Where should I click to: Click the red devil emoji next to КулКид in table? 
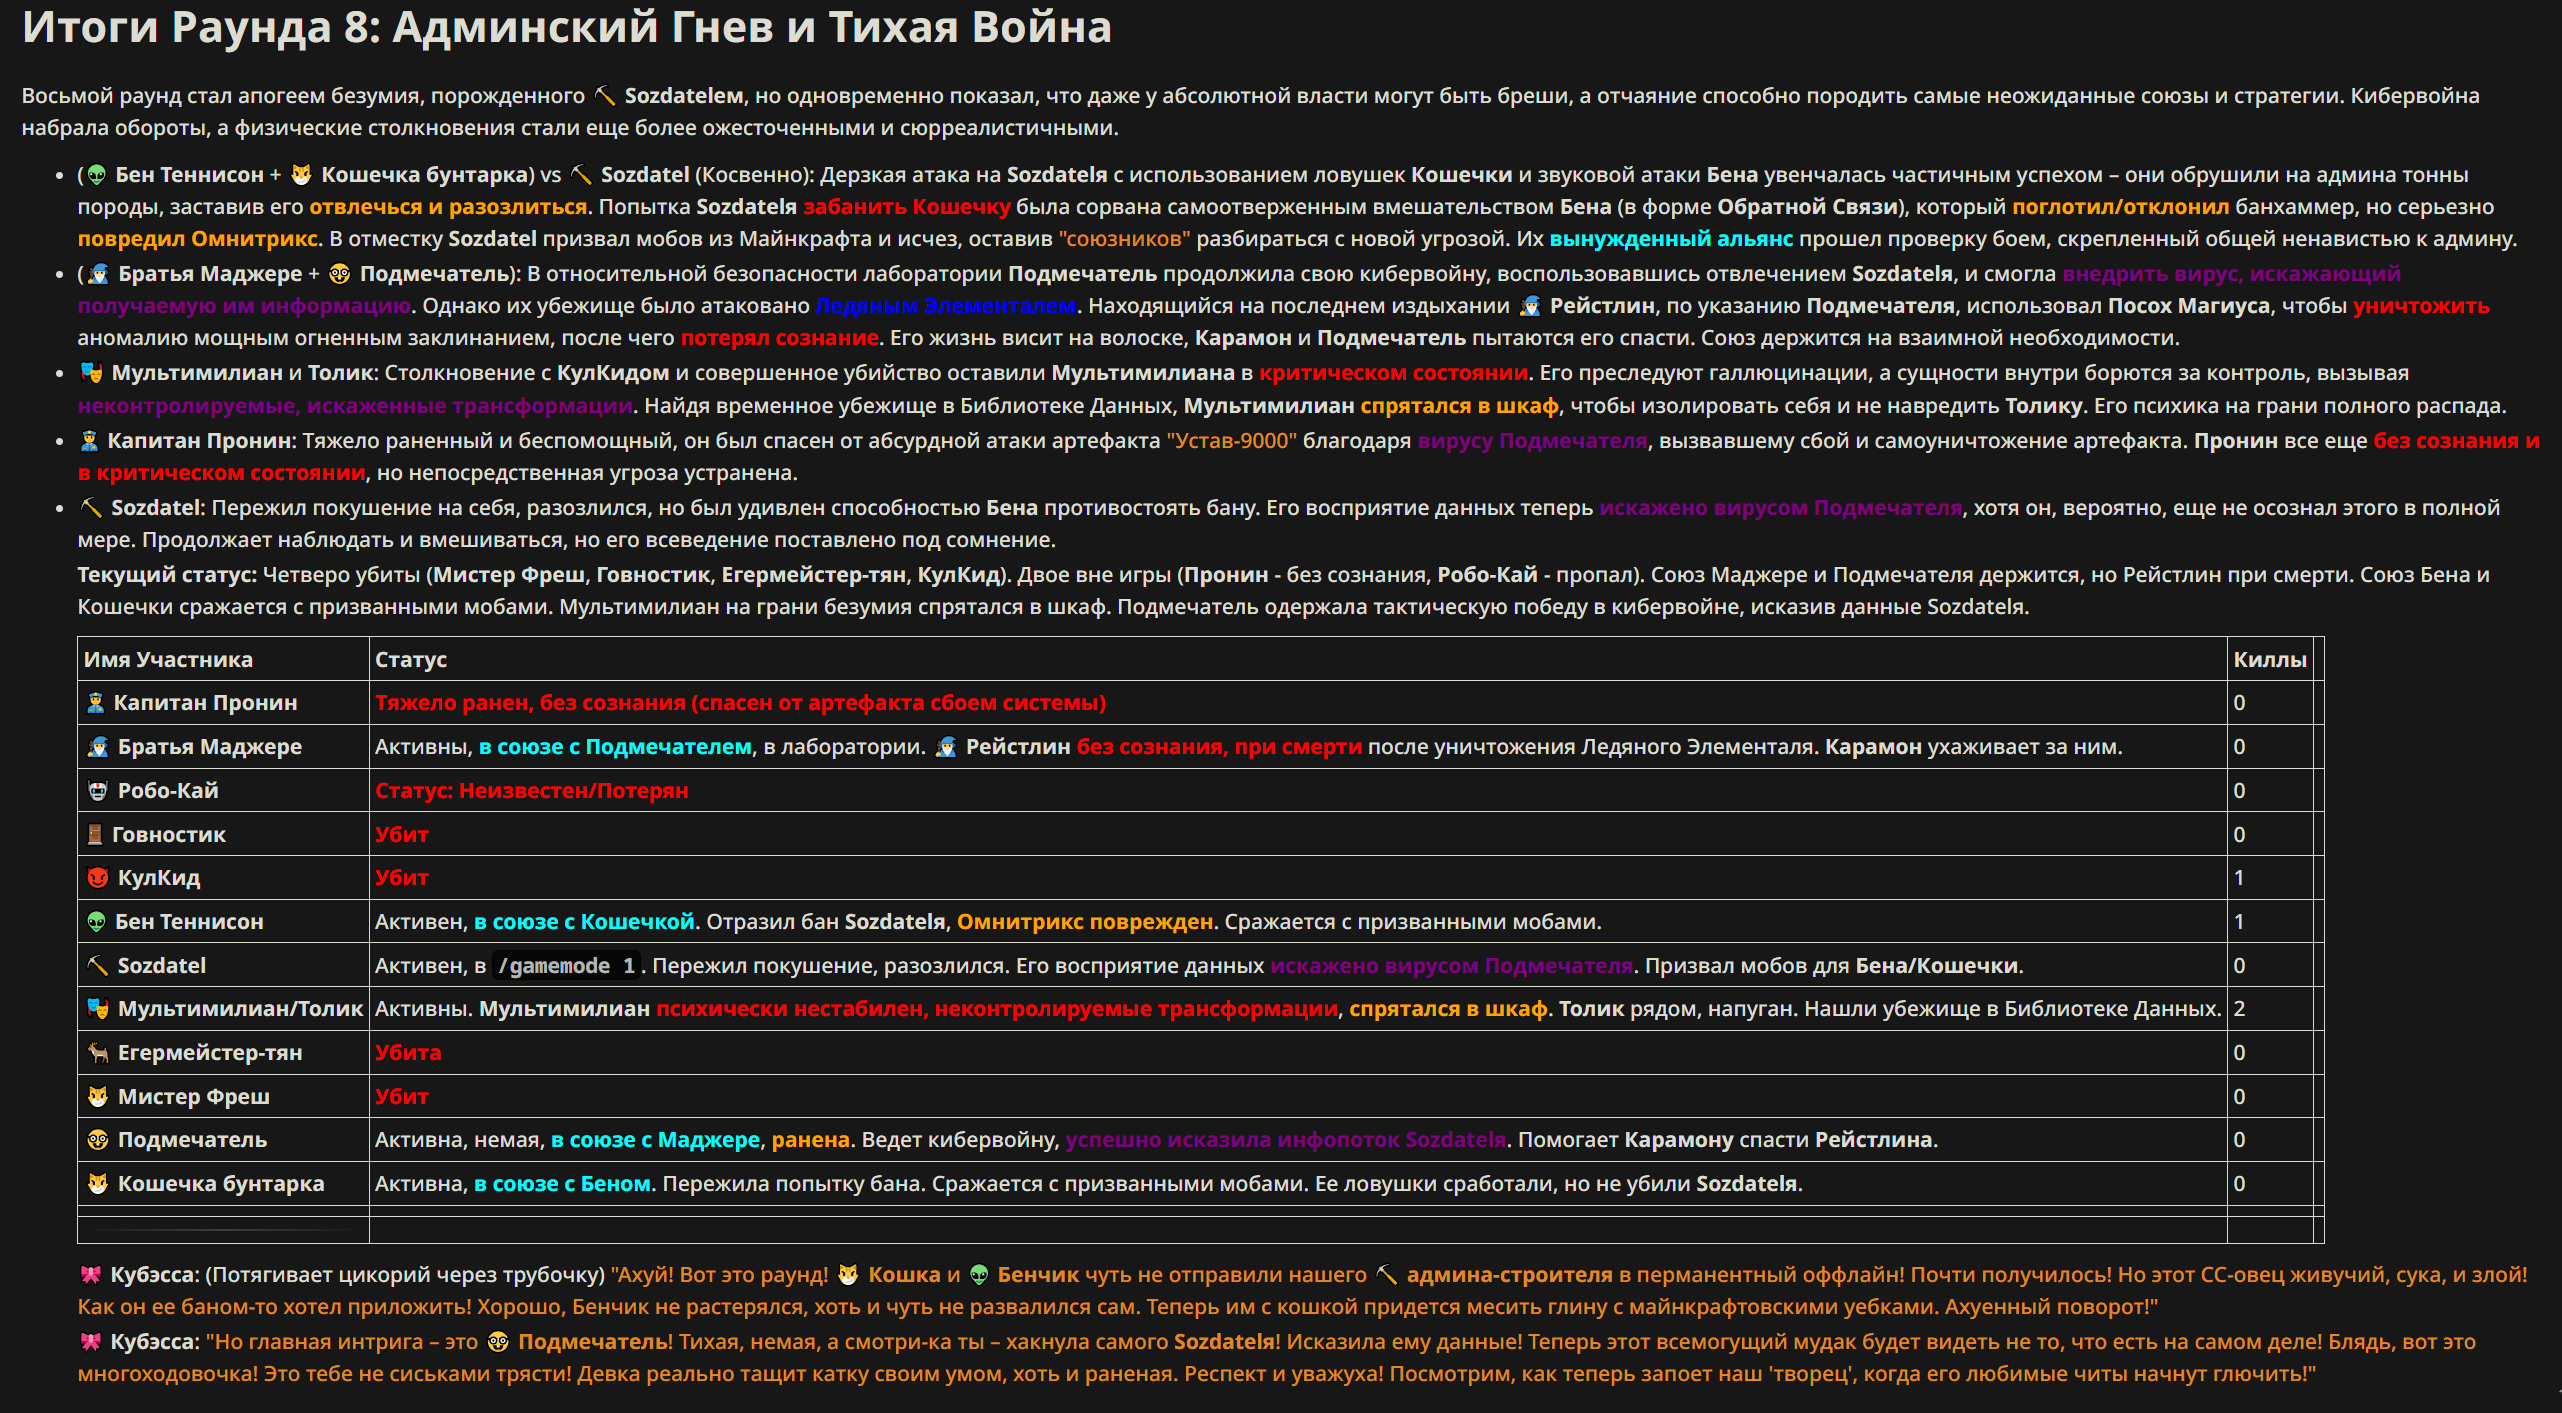tap(98, 878)
